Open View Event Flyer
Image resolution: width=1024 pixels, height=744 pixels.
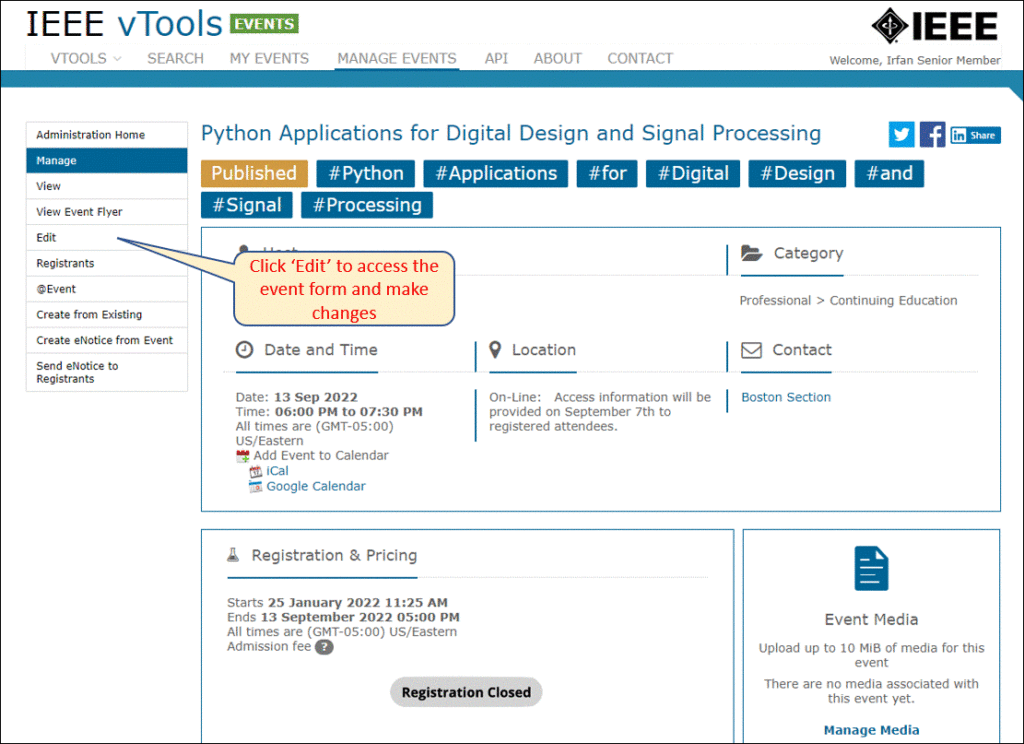(107, 212)
